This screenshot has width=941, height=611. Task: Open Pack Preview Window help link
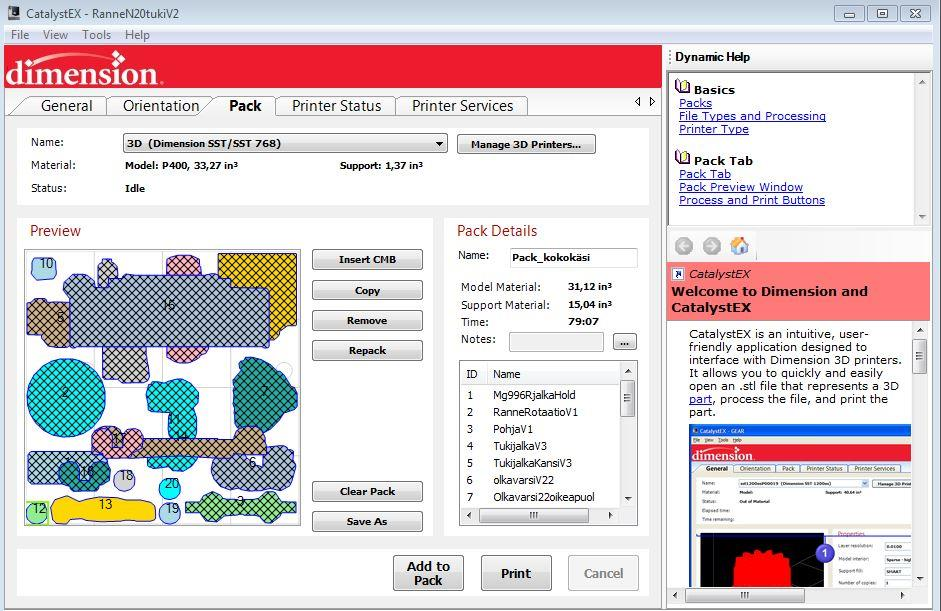coord(741,187)
